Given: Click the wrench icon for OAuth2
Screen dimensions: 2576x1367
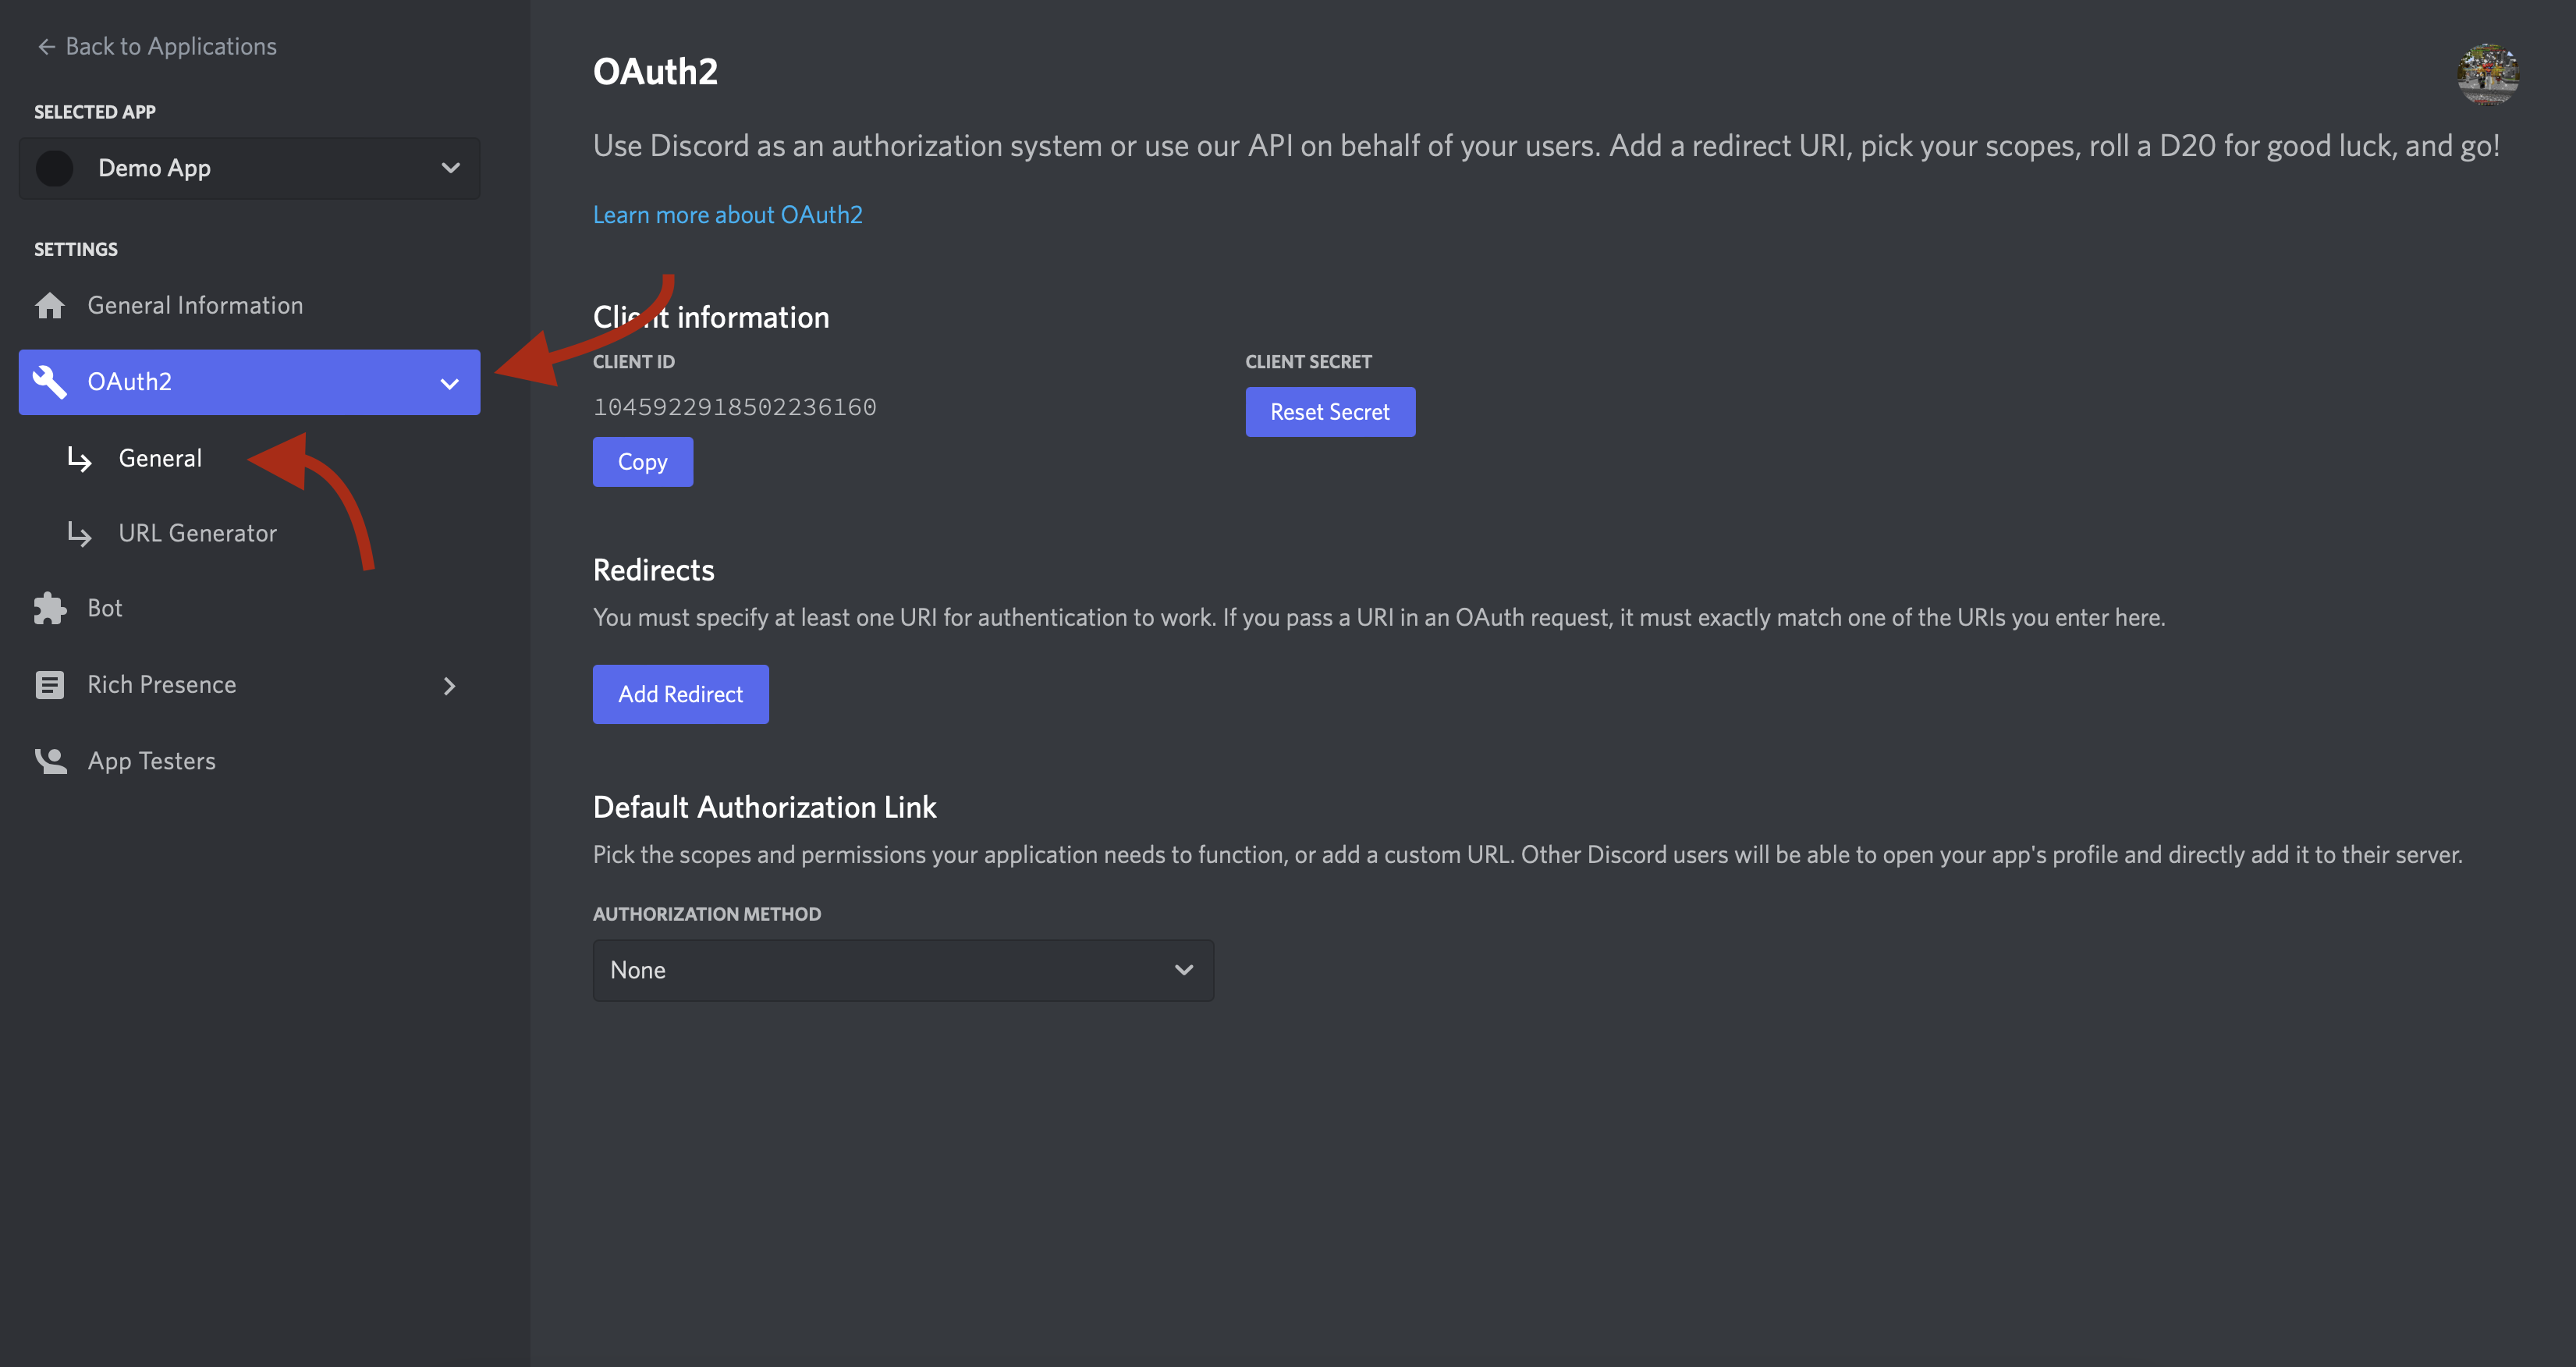Looking at the screenshot, I should click(x=50, y=381).
